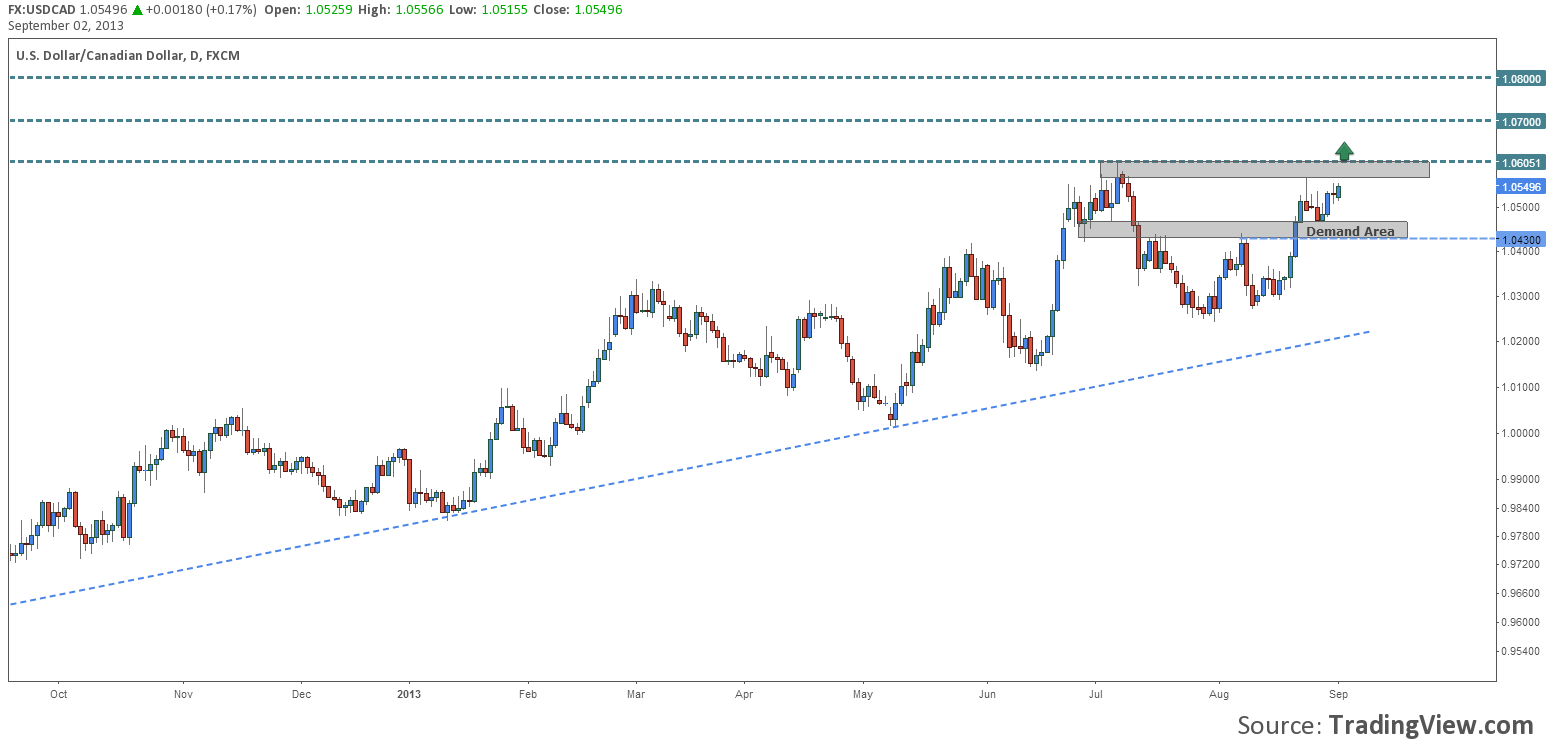Click the 1.00000 price axis label
The width and height of the screenshot is (1548, 752).
click(x=1519, y=433)
